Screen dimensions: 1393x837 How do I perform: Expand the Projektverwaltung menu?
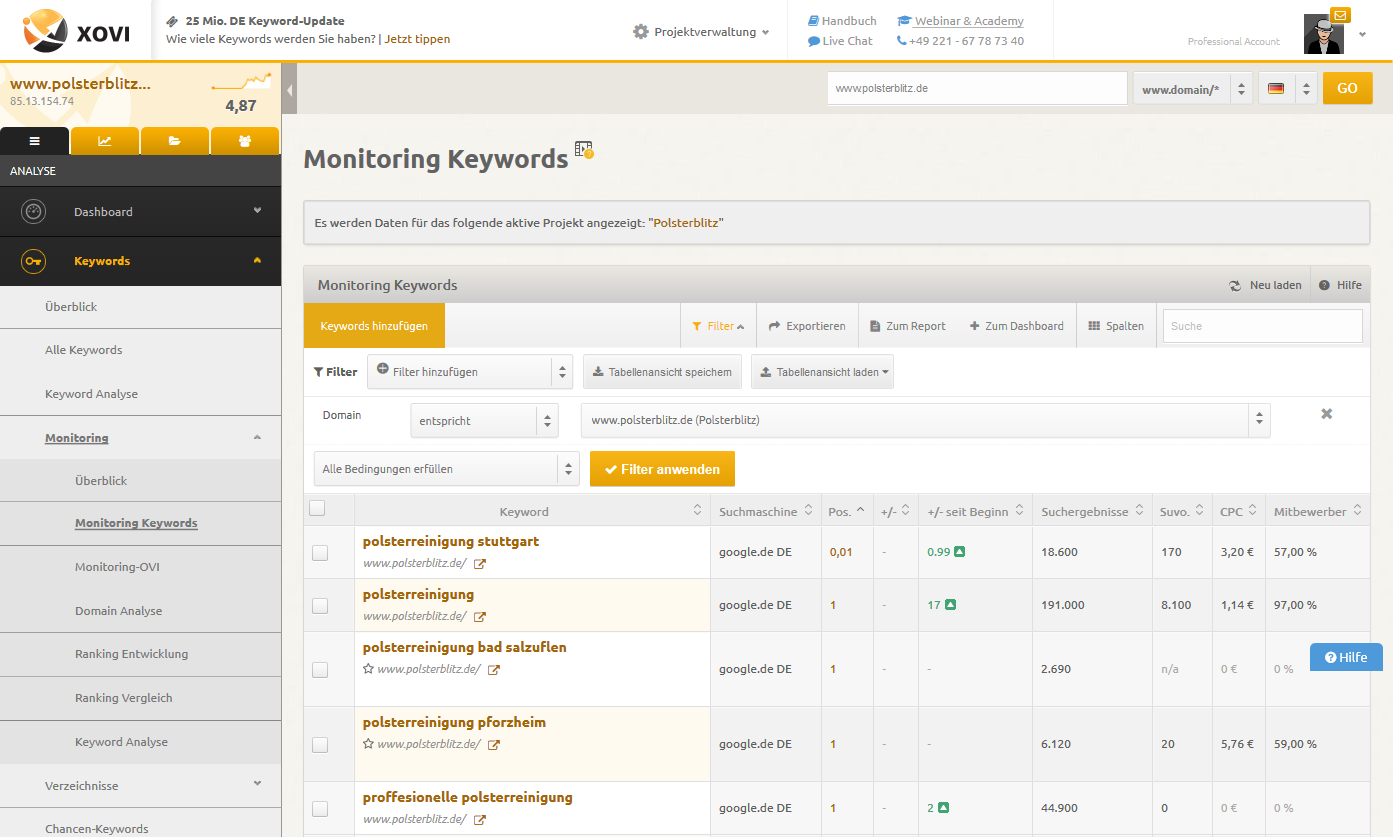pyautogui.click(x=701, y=32)
